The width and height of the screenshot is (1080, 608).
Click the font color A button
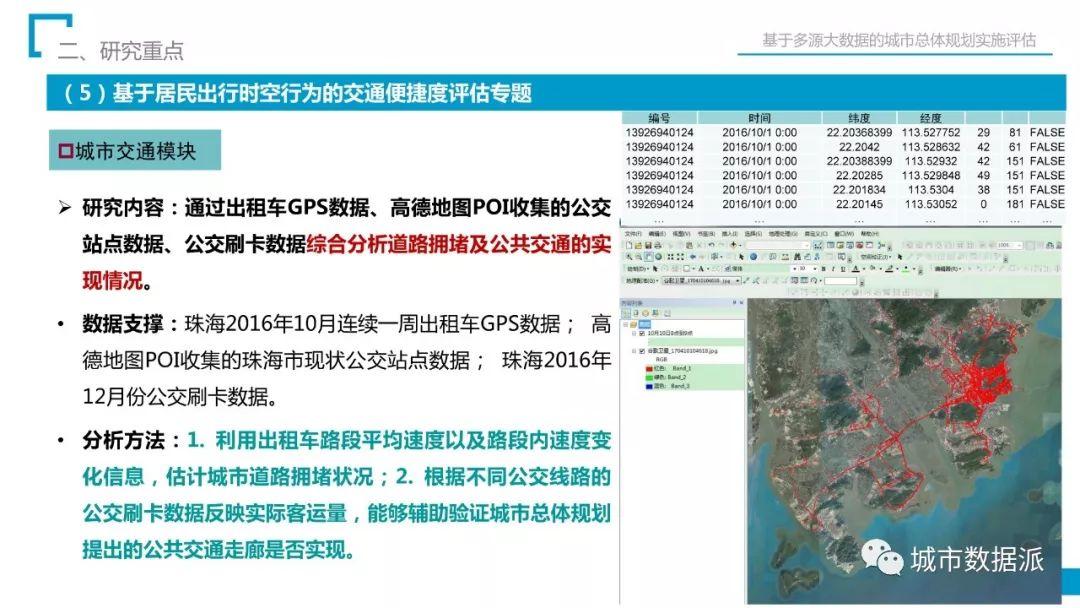click(x=855, y=269)
